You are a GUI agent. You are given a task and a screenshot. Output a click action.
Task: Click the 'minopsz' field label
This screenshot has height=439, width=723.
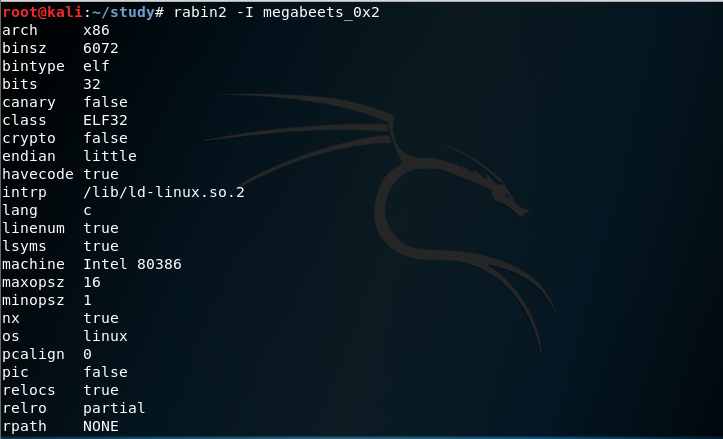[33, 301]
